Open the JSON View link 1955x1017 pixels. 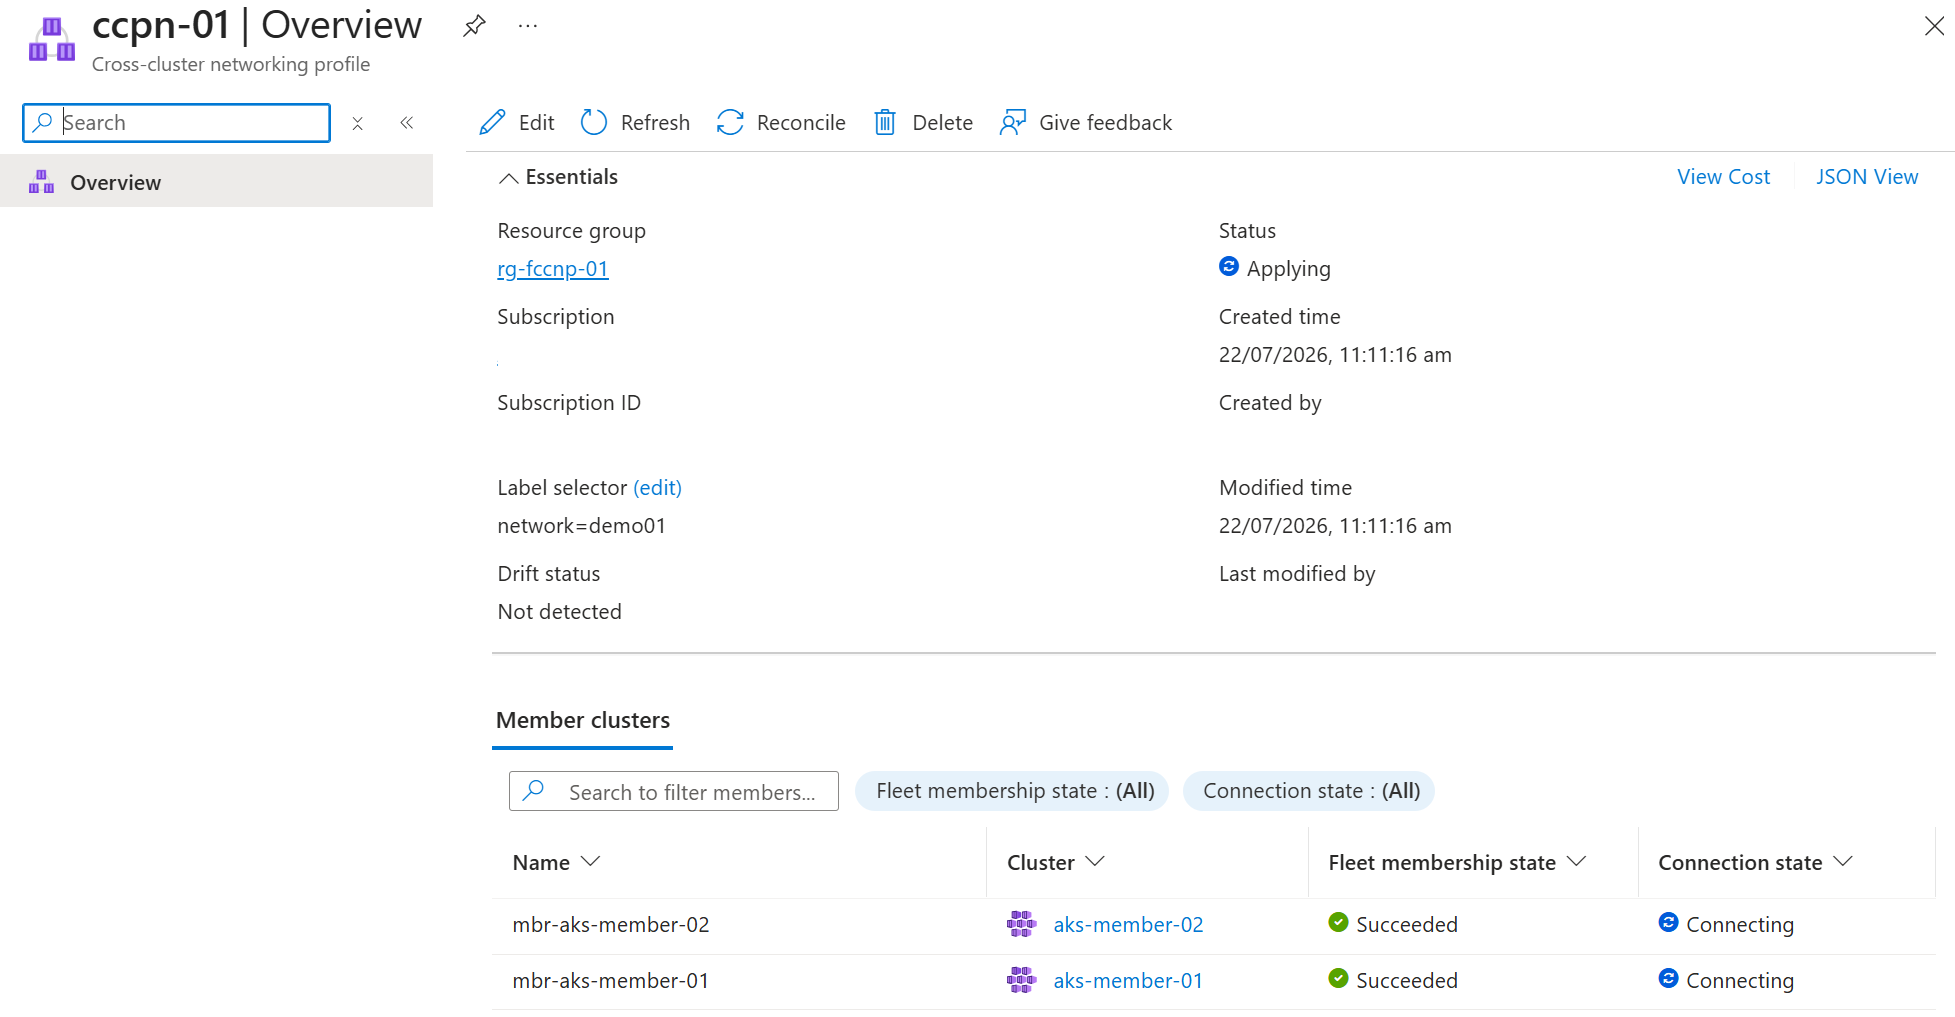[1867, 177]
